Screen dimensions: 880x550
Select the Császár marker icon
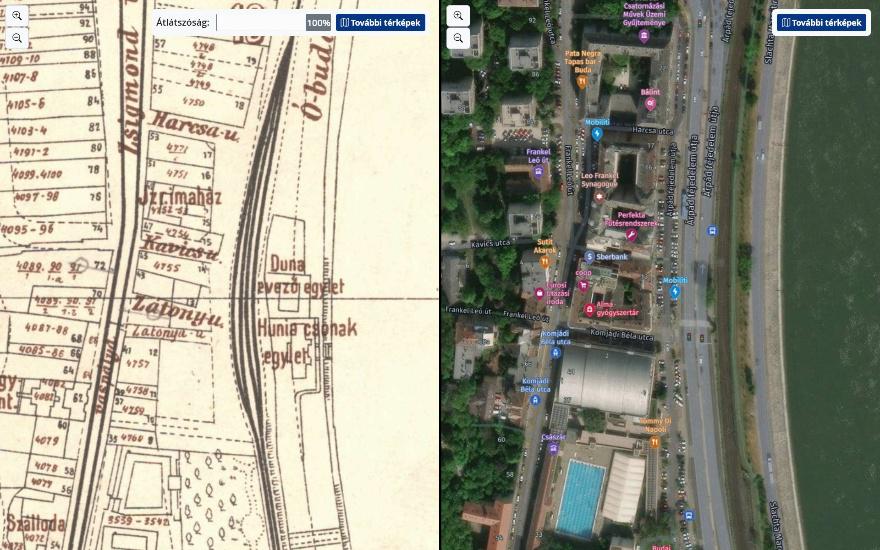tap(553, 448)
